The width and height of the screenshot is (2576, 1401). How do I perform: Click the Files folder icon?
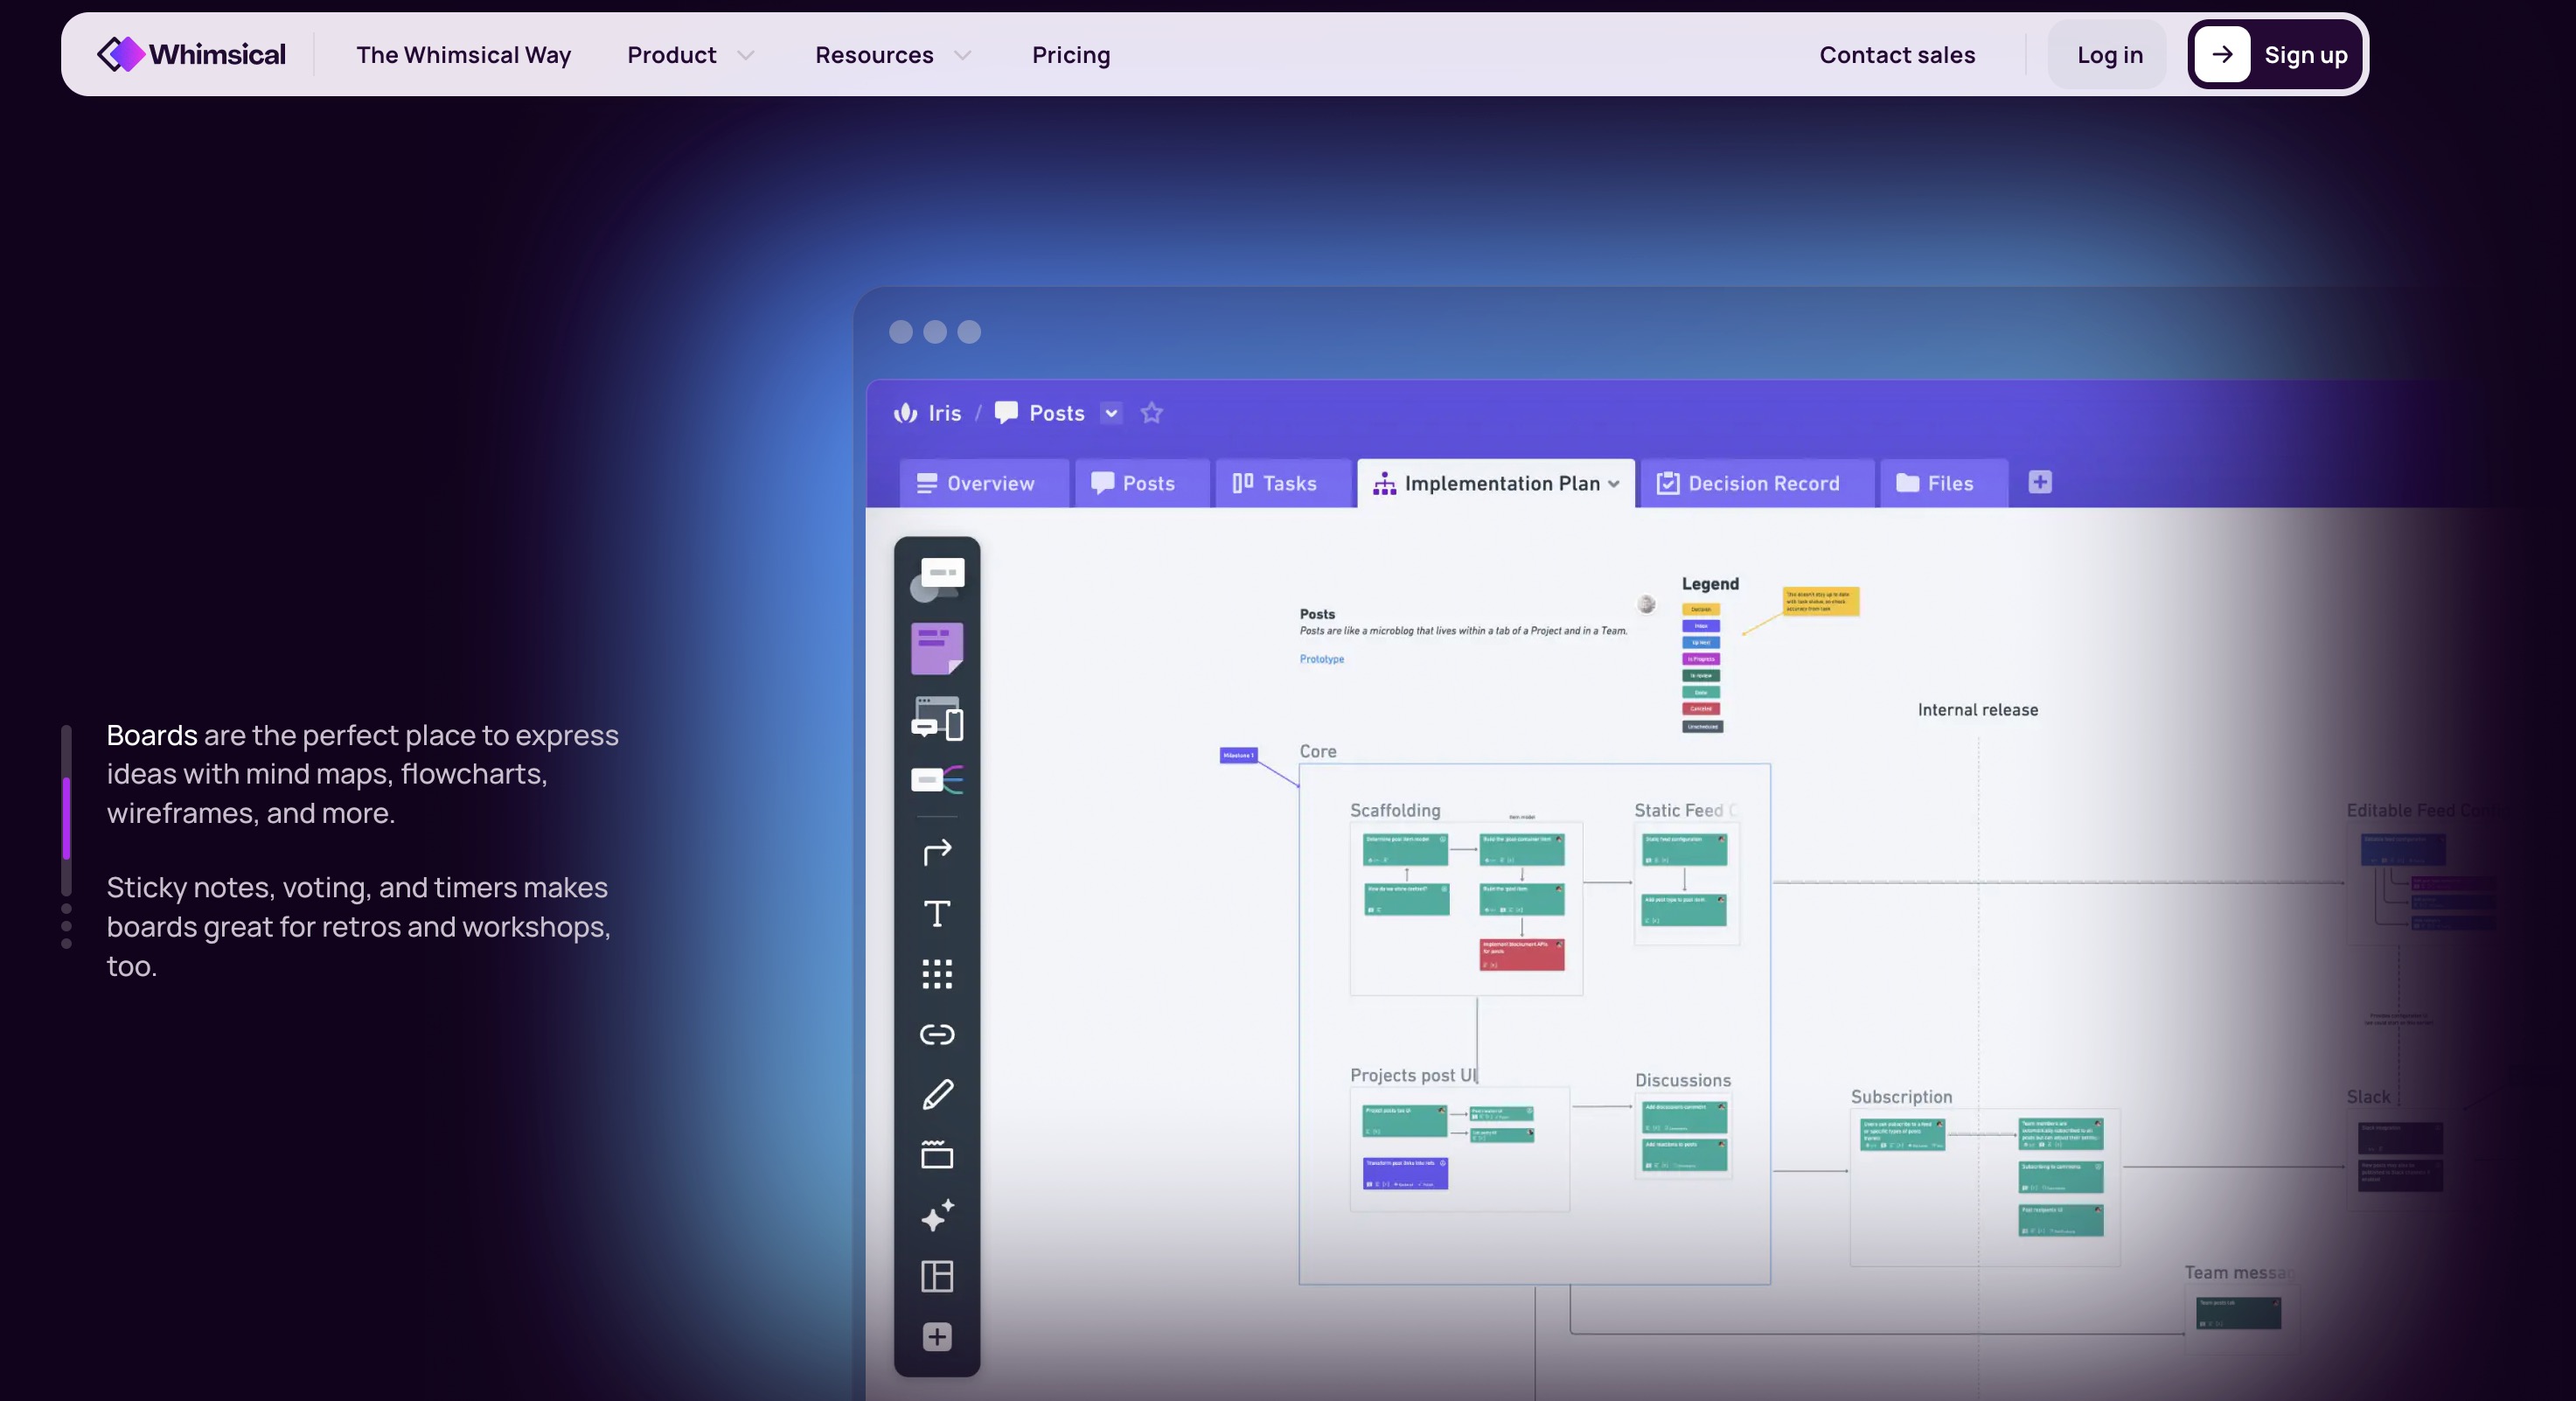coord(1907,483)
